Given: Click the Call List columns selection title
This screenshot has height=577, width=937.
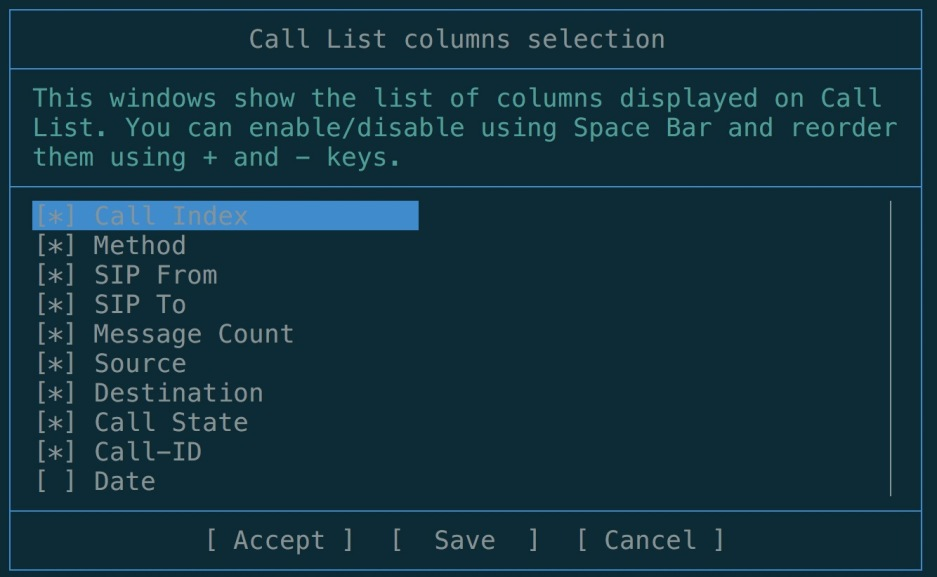Looking at the screenshot, I should [x=457, y=40].
